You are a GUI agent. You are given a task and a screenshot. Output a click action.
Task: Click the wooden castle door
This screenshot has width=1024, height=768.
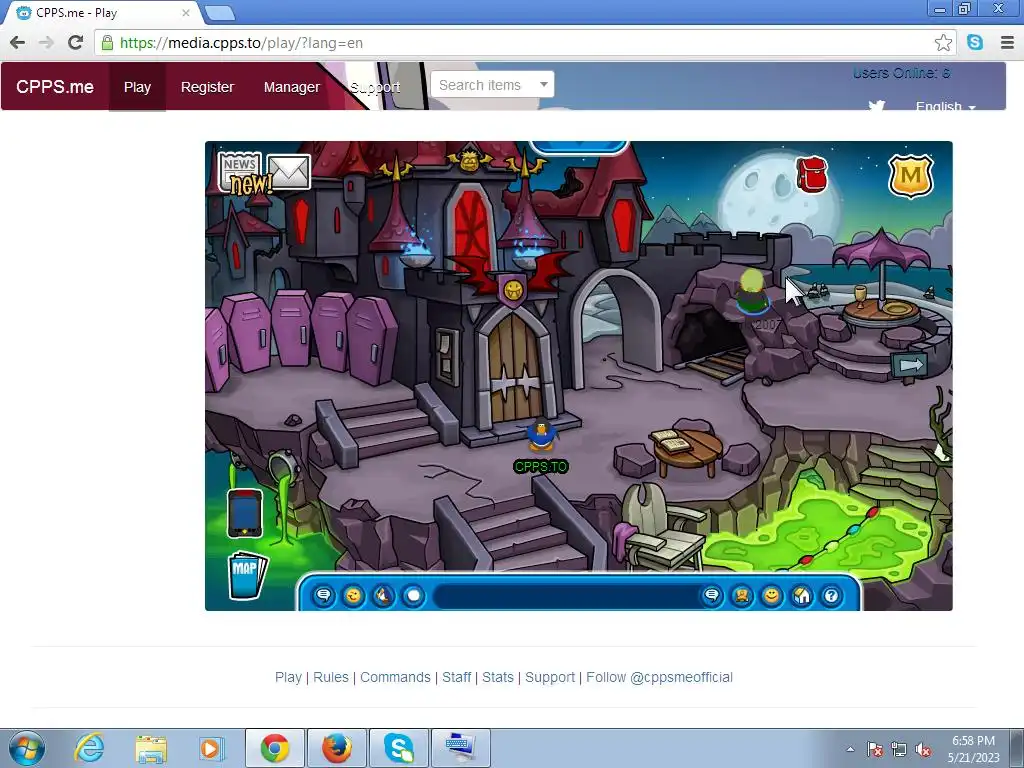pos(515,369)
